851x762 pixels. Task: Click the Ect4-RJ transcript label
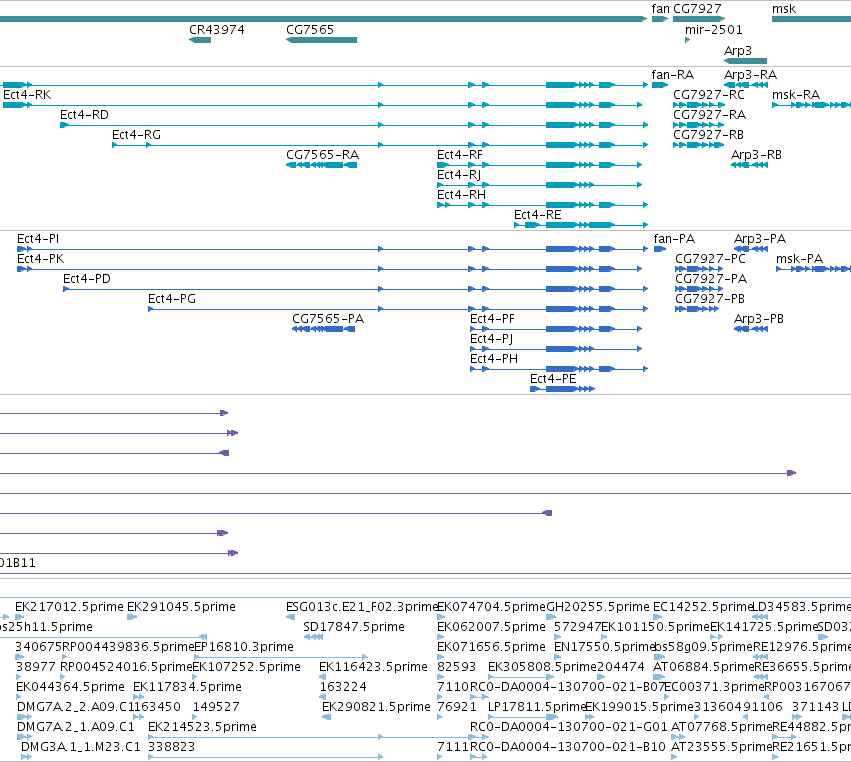point(459,175)
